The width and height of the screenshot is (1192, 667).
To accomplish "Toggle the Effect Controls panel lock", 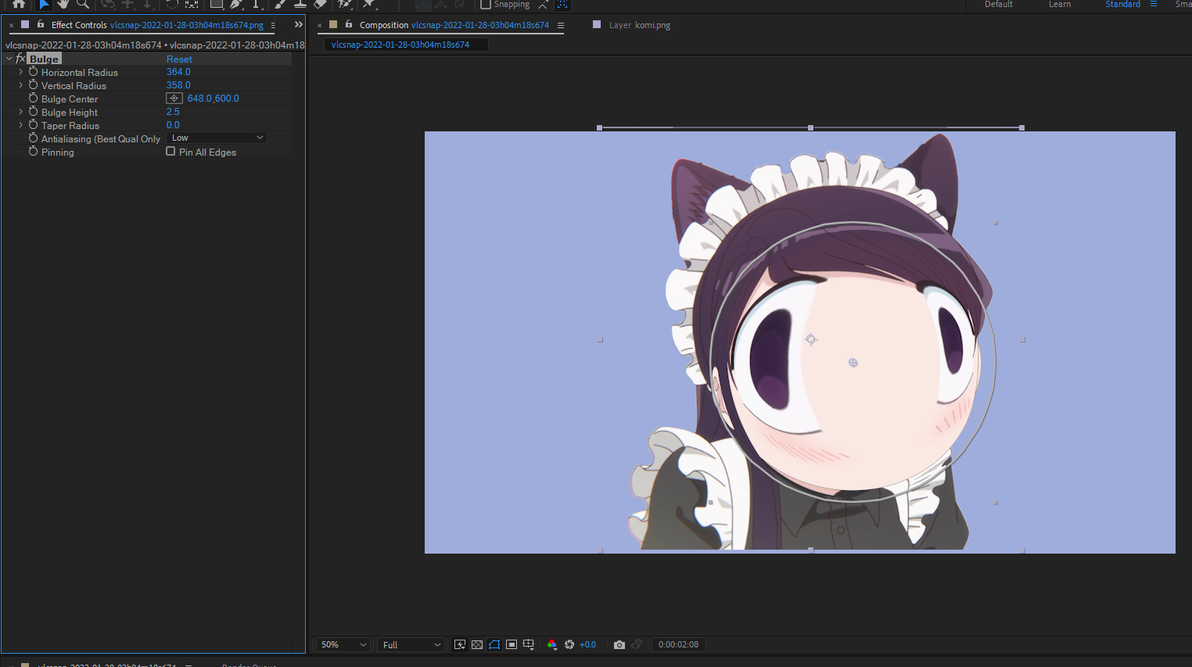I will [41, 24].
